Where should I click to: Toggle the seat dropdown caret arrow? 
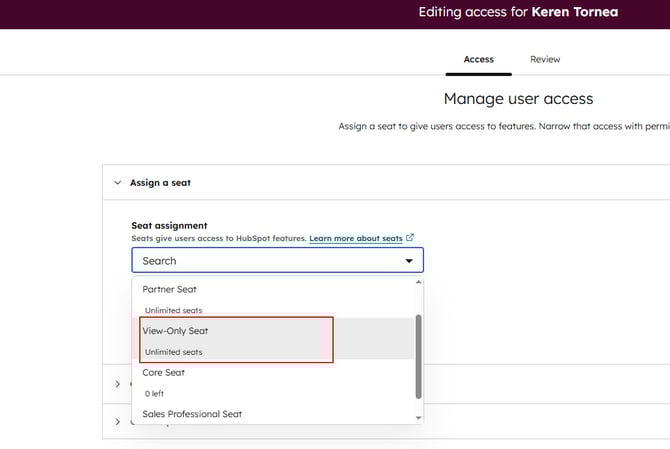409,261
